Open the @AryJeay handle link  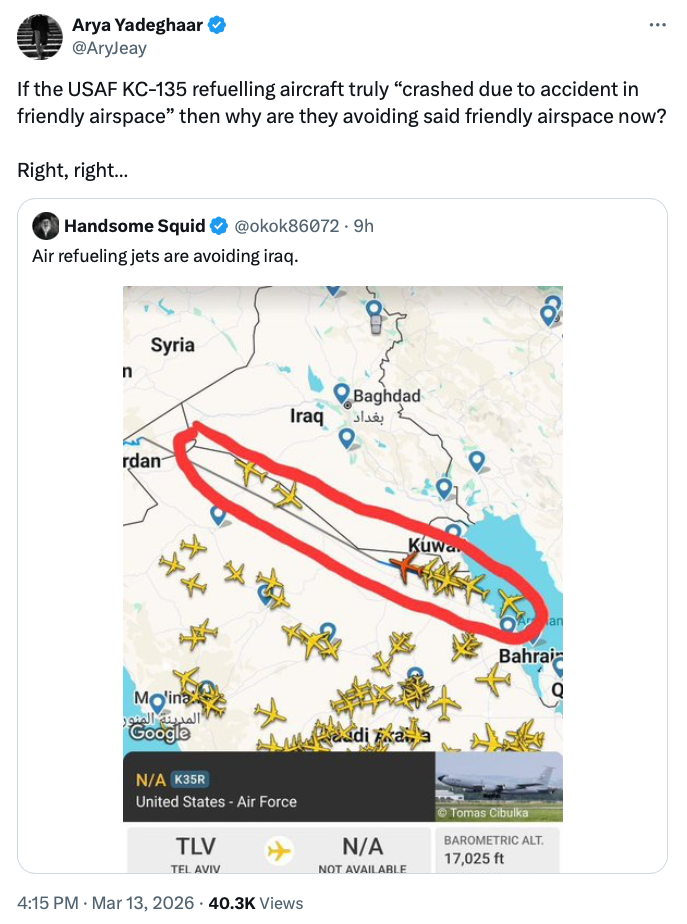[107, 45]
